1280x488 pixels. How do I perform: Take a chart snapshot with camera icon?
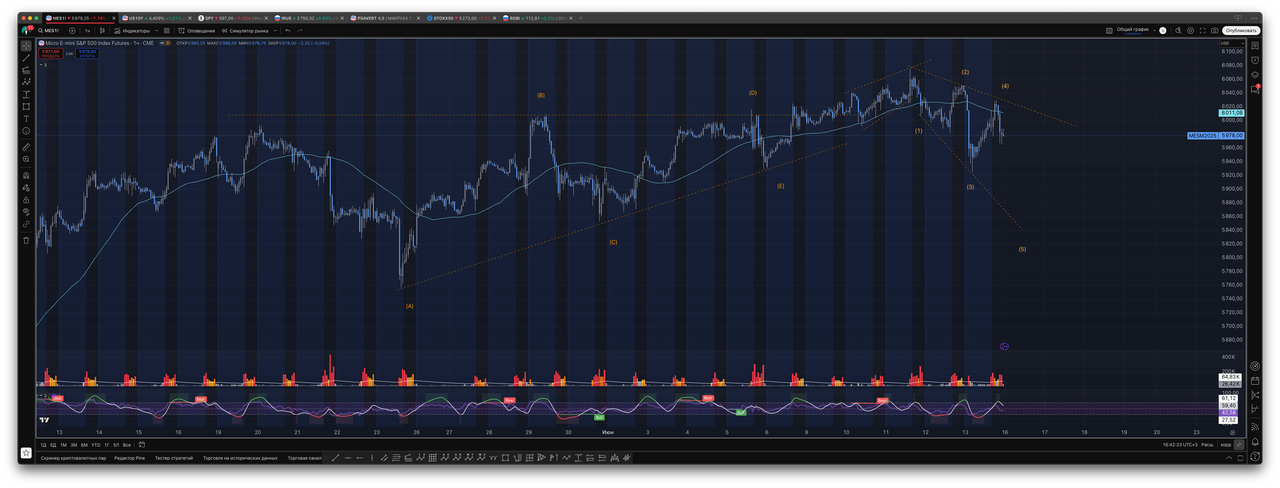pos(1214,30)
